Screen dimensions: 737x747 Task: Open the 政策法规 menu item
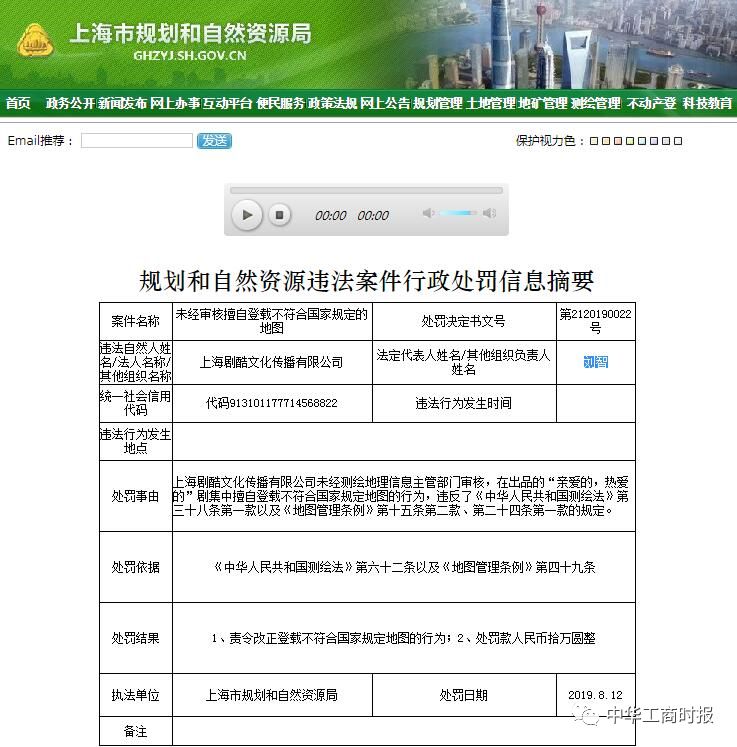pyautogui.click(x=333, y=103)
